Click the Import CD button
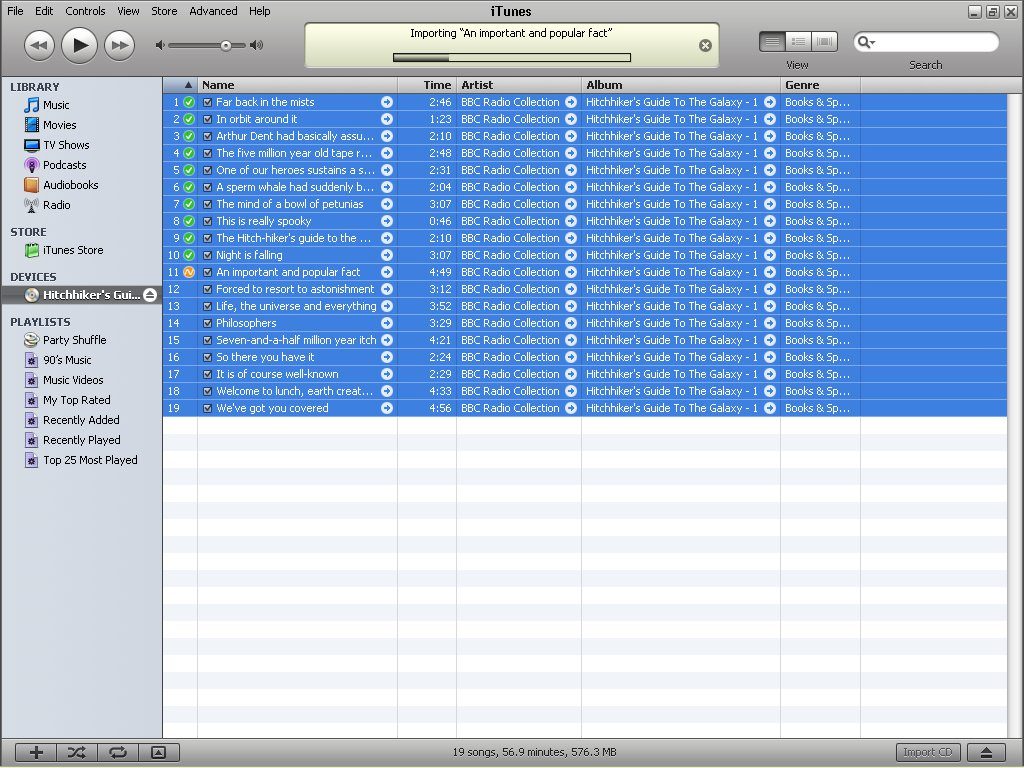The image size is (1024, 768). 928,752
